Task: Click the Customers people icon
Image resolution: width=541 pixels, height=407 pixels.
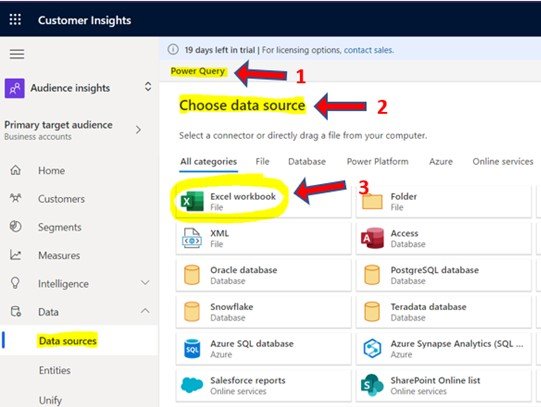Action: 16,198
